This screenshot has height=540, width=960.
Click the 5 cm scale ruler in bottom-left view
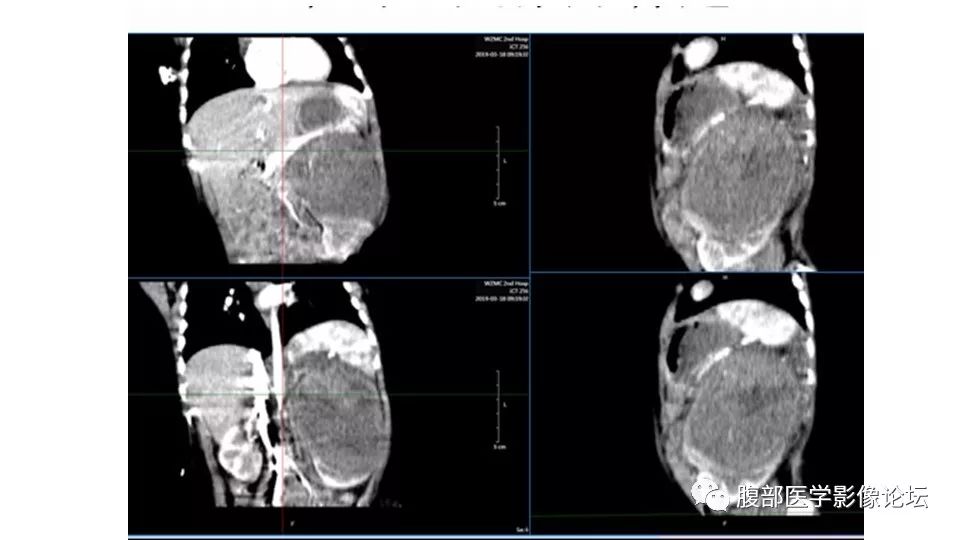499,409
